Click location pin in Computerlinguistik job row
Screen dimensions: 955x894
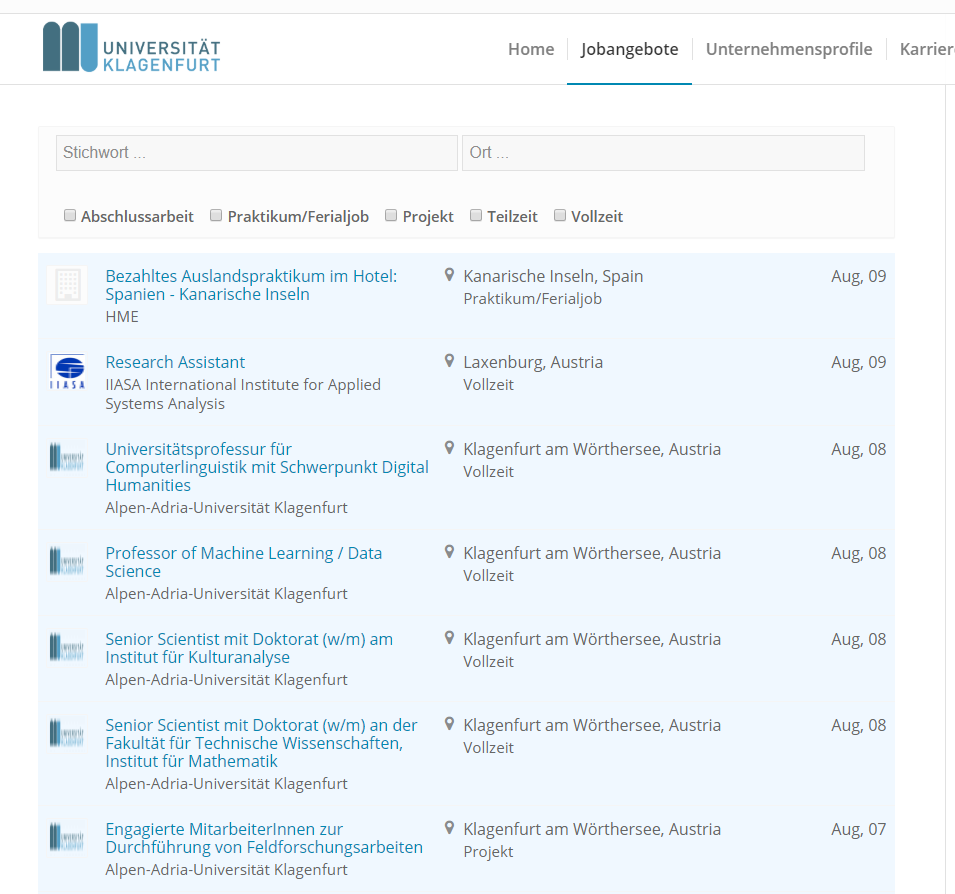point(449,448)
